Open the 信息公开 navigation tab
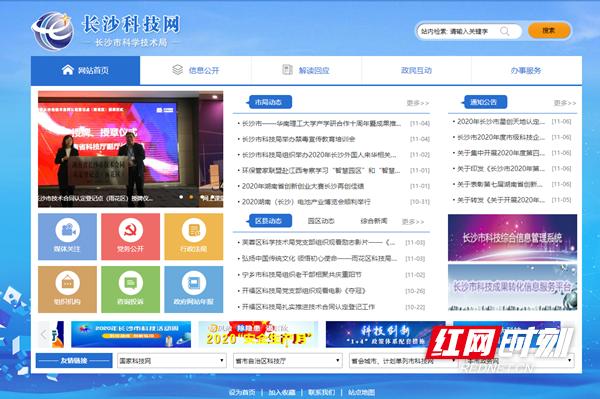The image size is (600, 399). (x=196, y=70)
